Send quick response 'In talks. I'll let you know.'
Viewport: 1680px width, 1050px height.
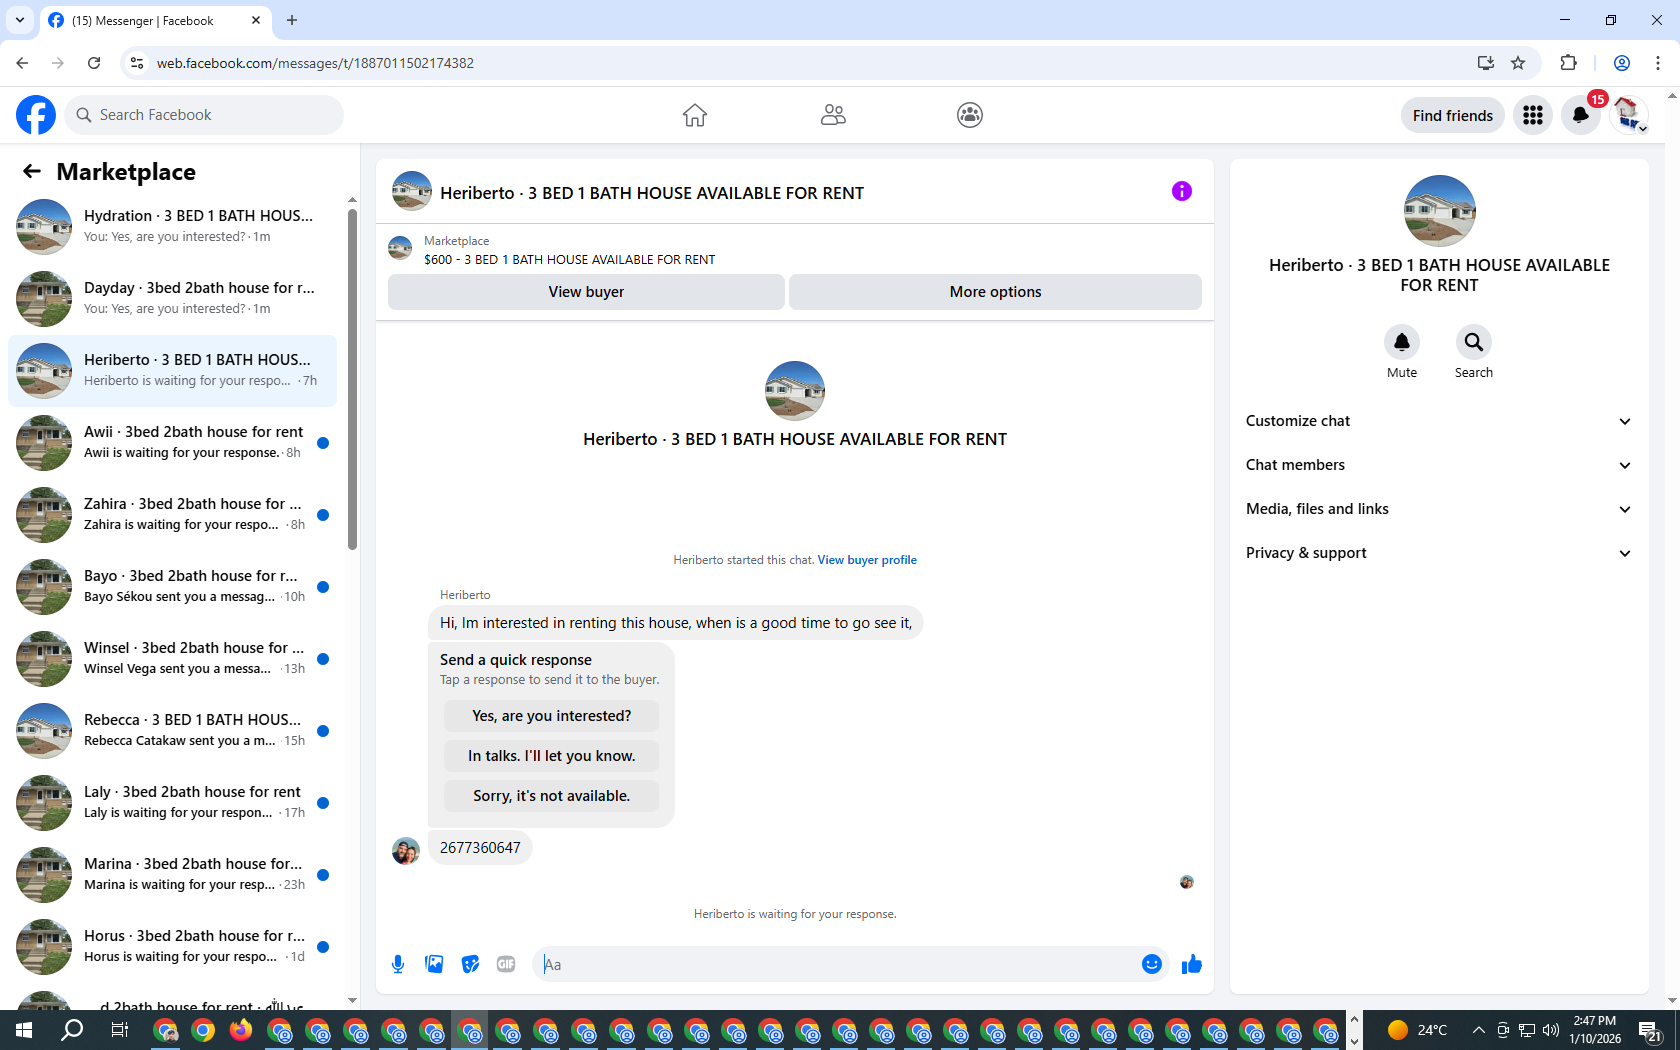coord(551,756)
